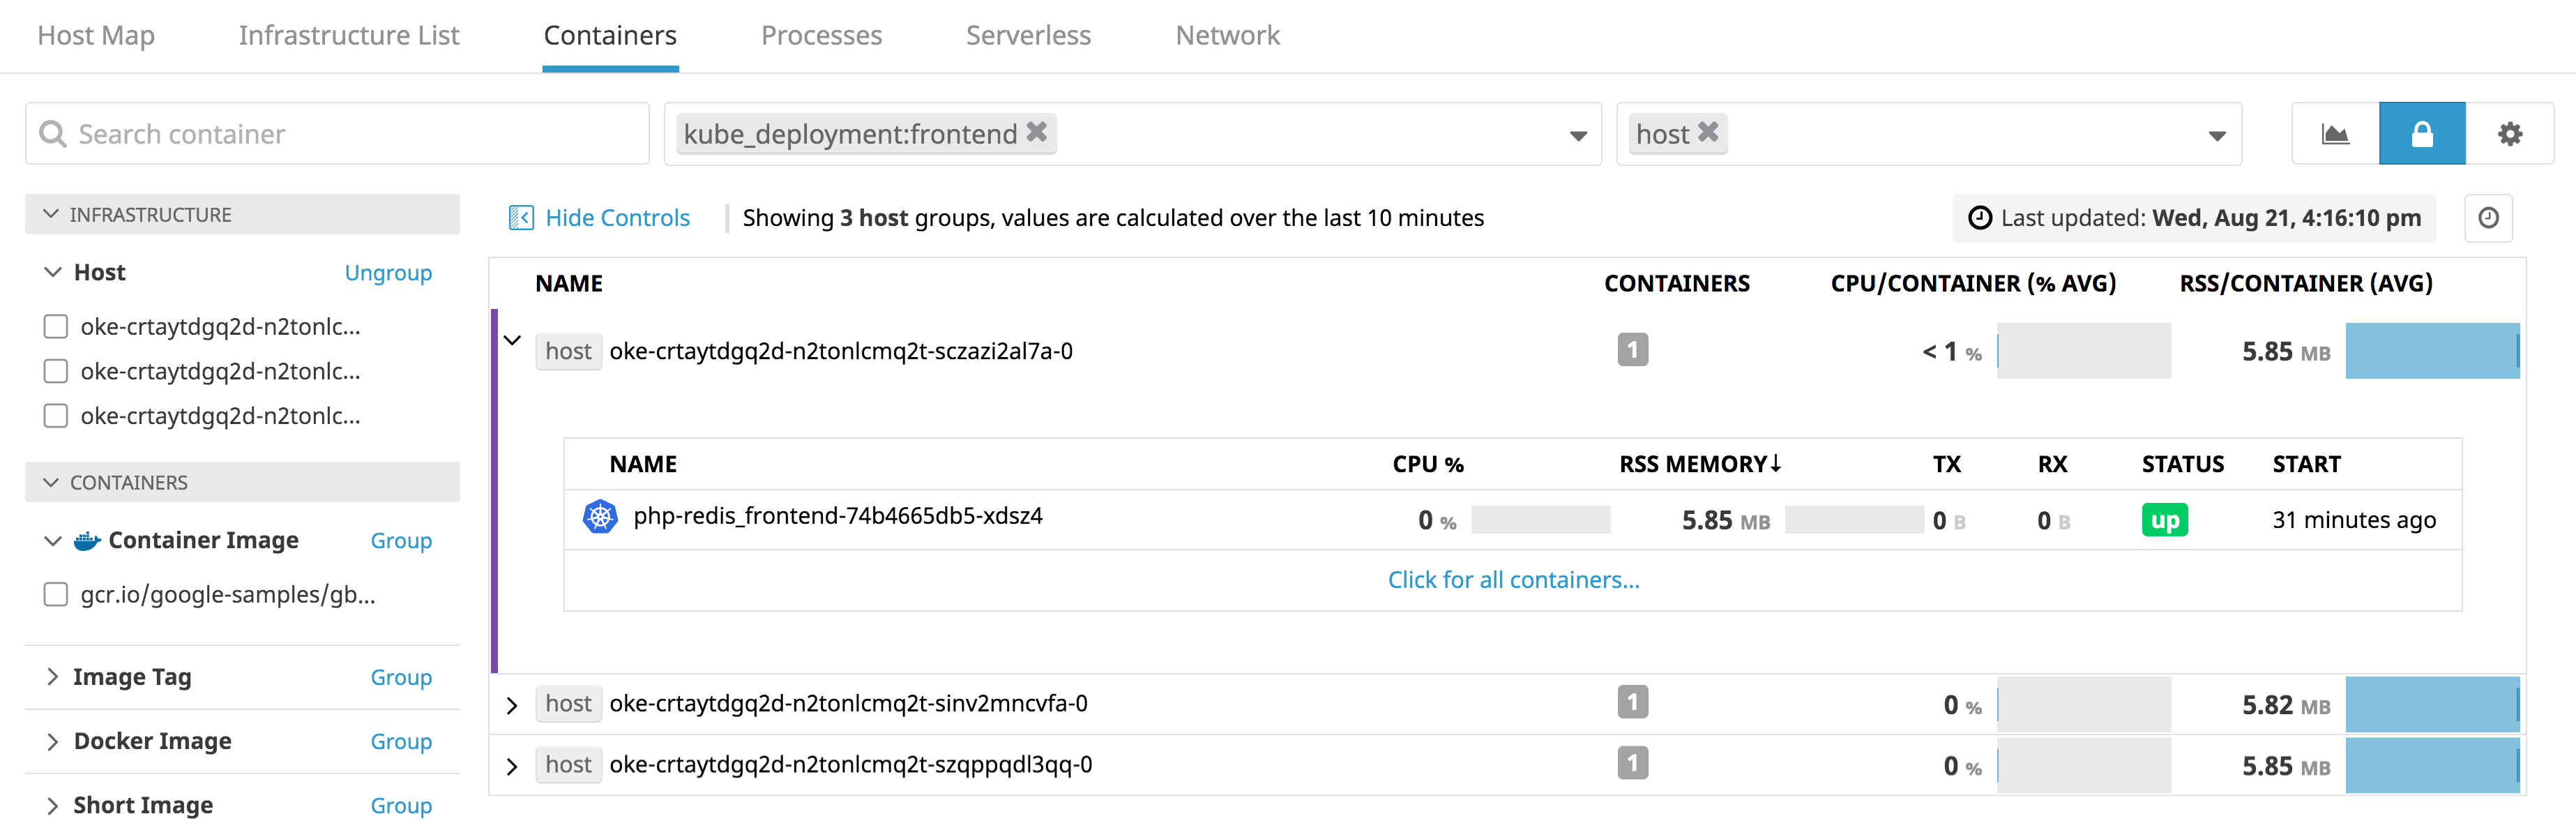Collapse the oke-crtaytdgq2d-n2tonlcmq2t-sczazi2al7a-0 host group
The width and height of the screenshot is (2576, 830).
[513, 340]
